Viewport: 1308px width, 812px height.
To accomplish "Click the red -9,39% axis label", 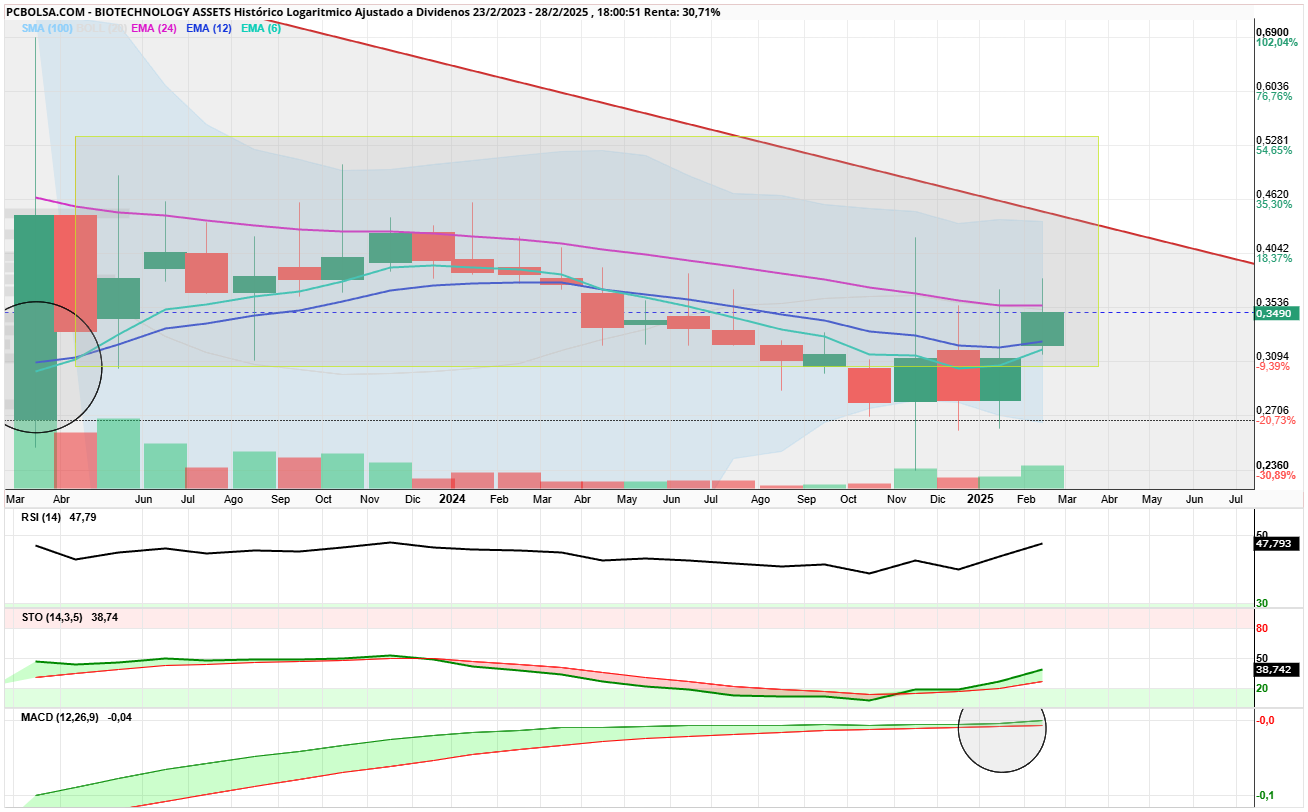I will coord(1273,367).
